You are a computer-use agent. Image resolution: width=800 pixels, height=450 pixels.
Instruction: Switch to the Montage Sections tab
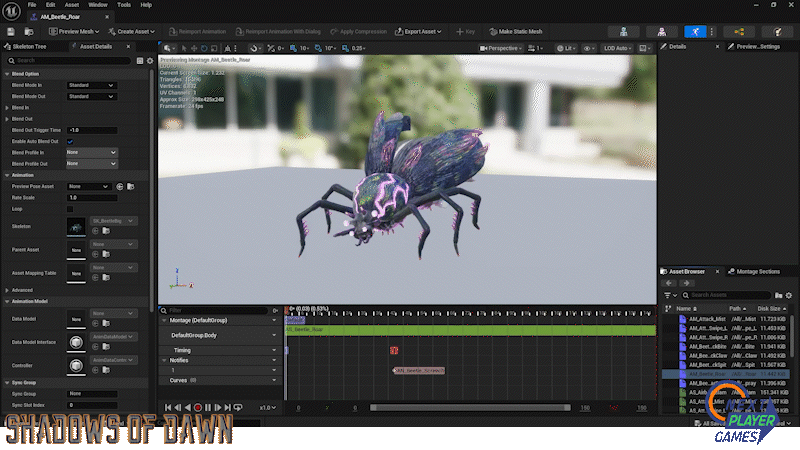click(x=754, y=272)
